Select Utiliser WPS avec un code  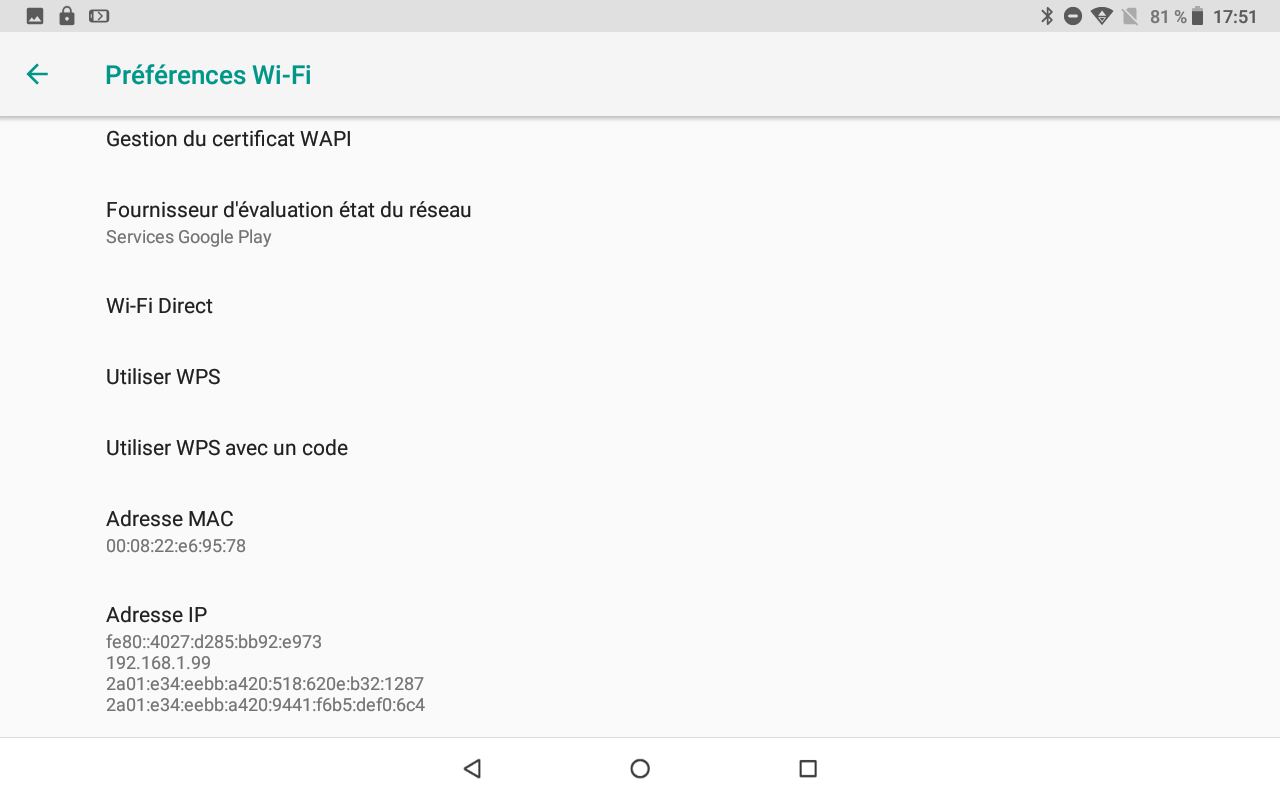pyautogui.click(x=640, y=448)
